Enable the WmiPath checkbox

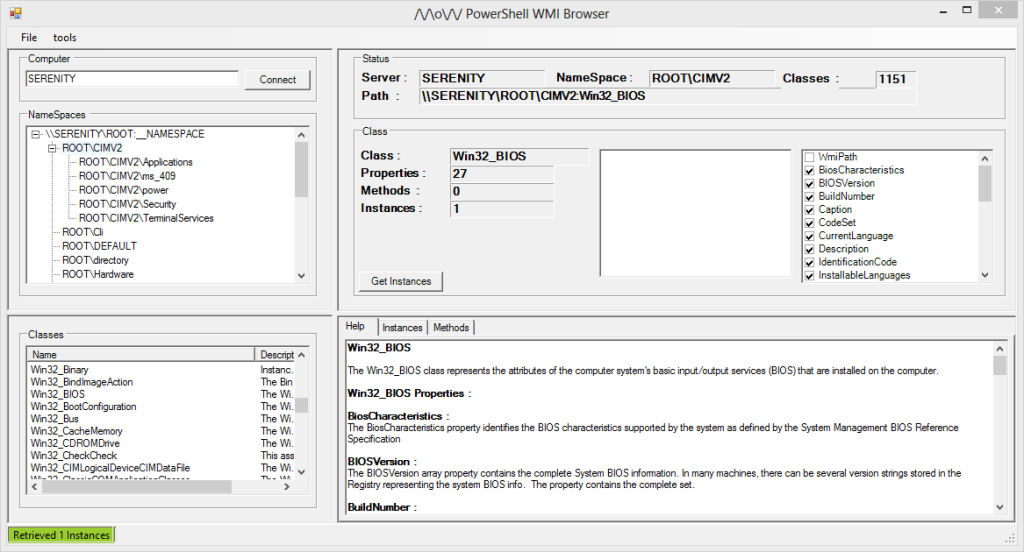[810, 157]
